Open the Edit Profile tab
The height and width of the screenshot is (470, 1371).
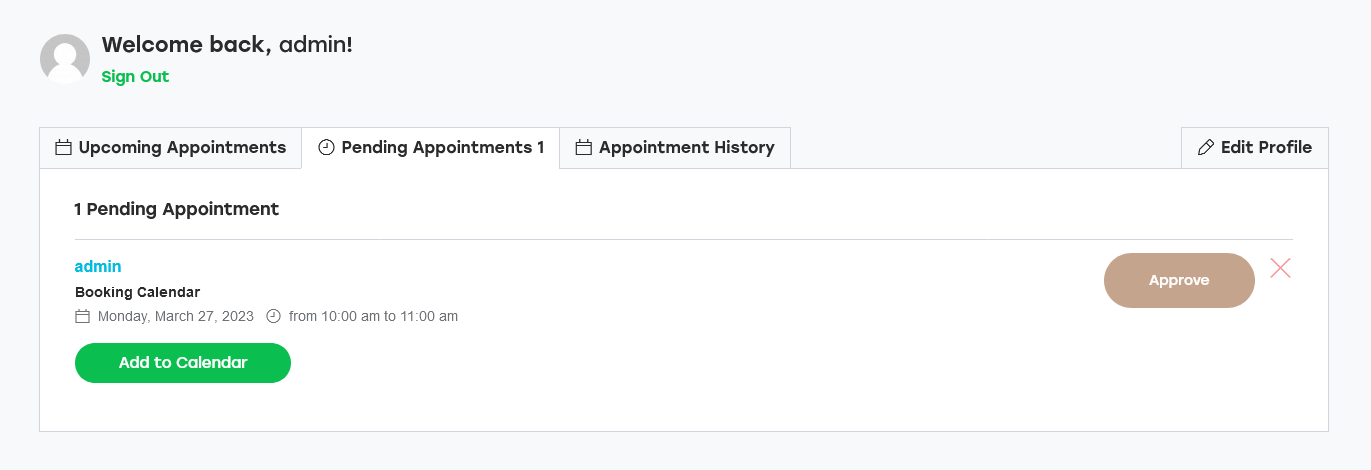pos(1255,148)
